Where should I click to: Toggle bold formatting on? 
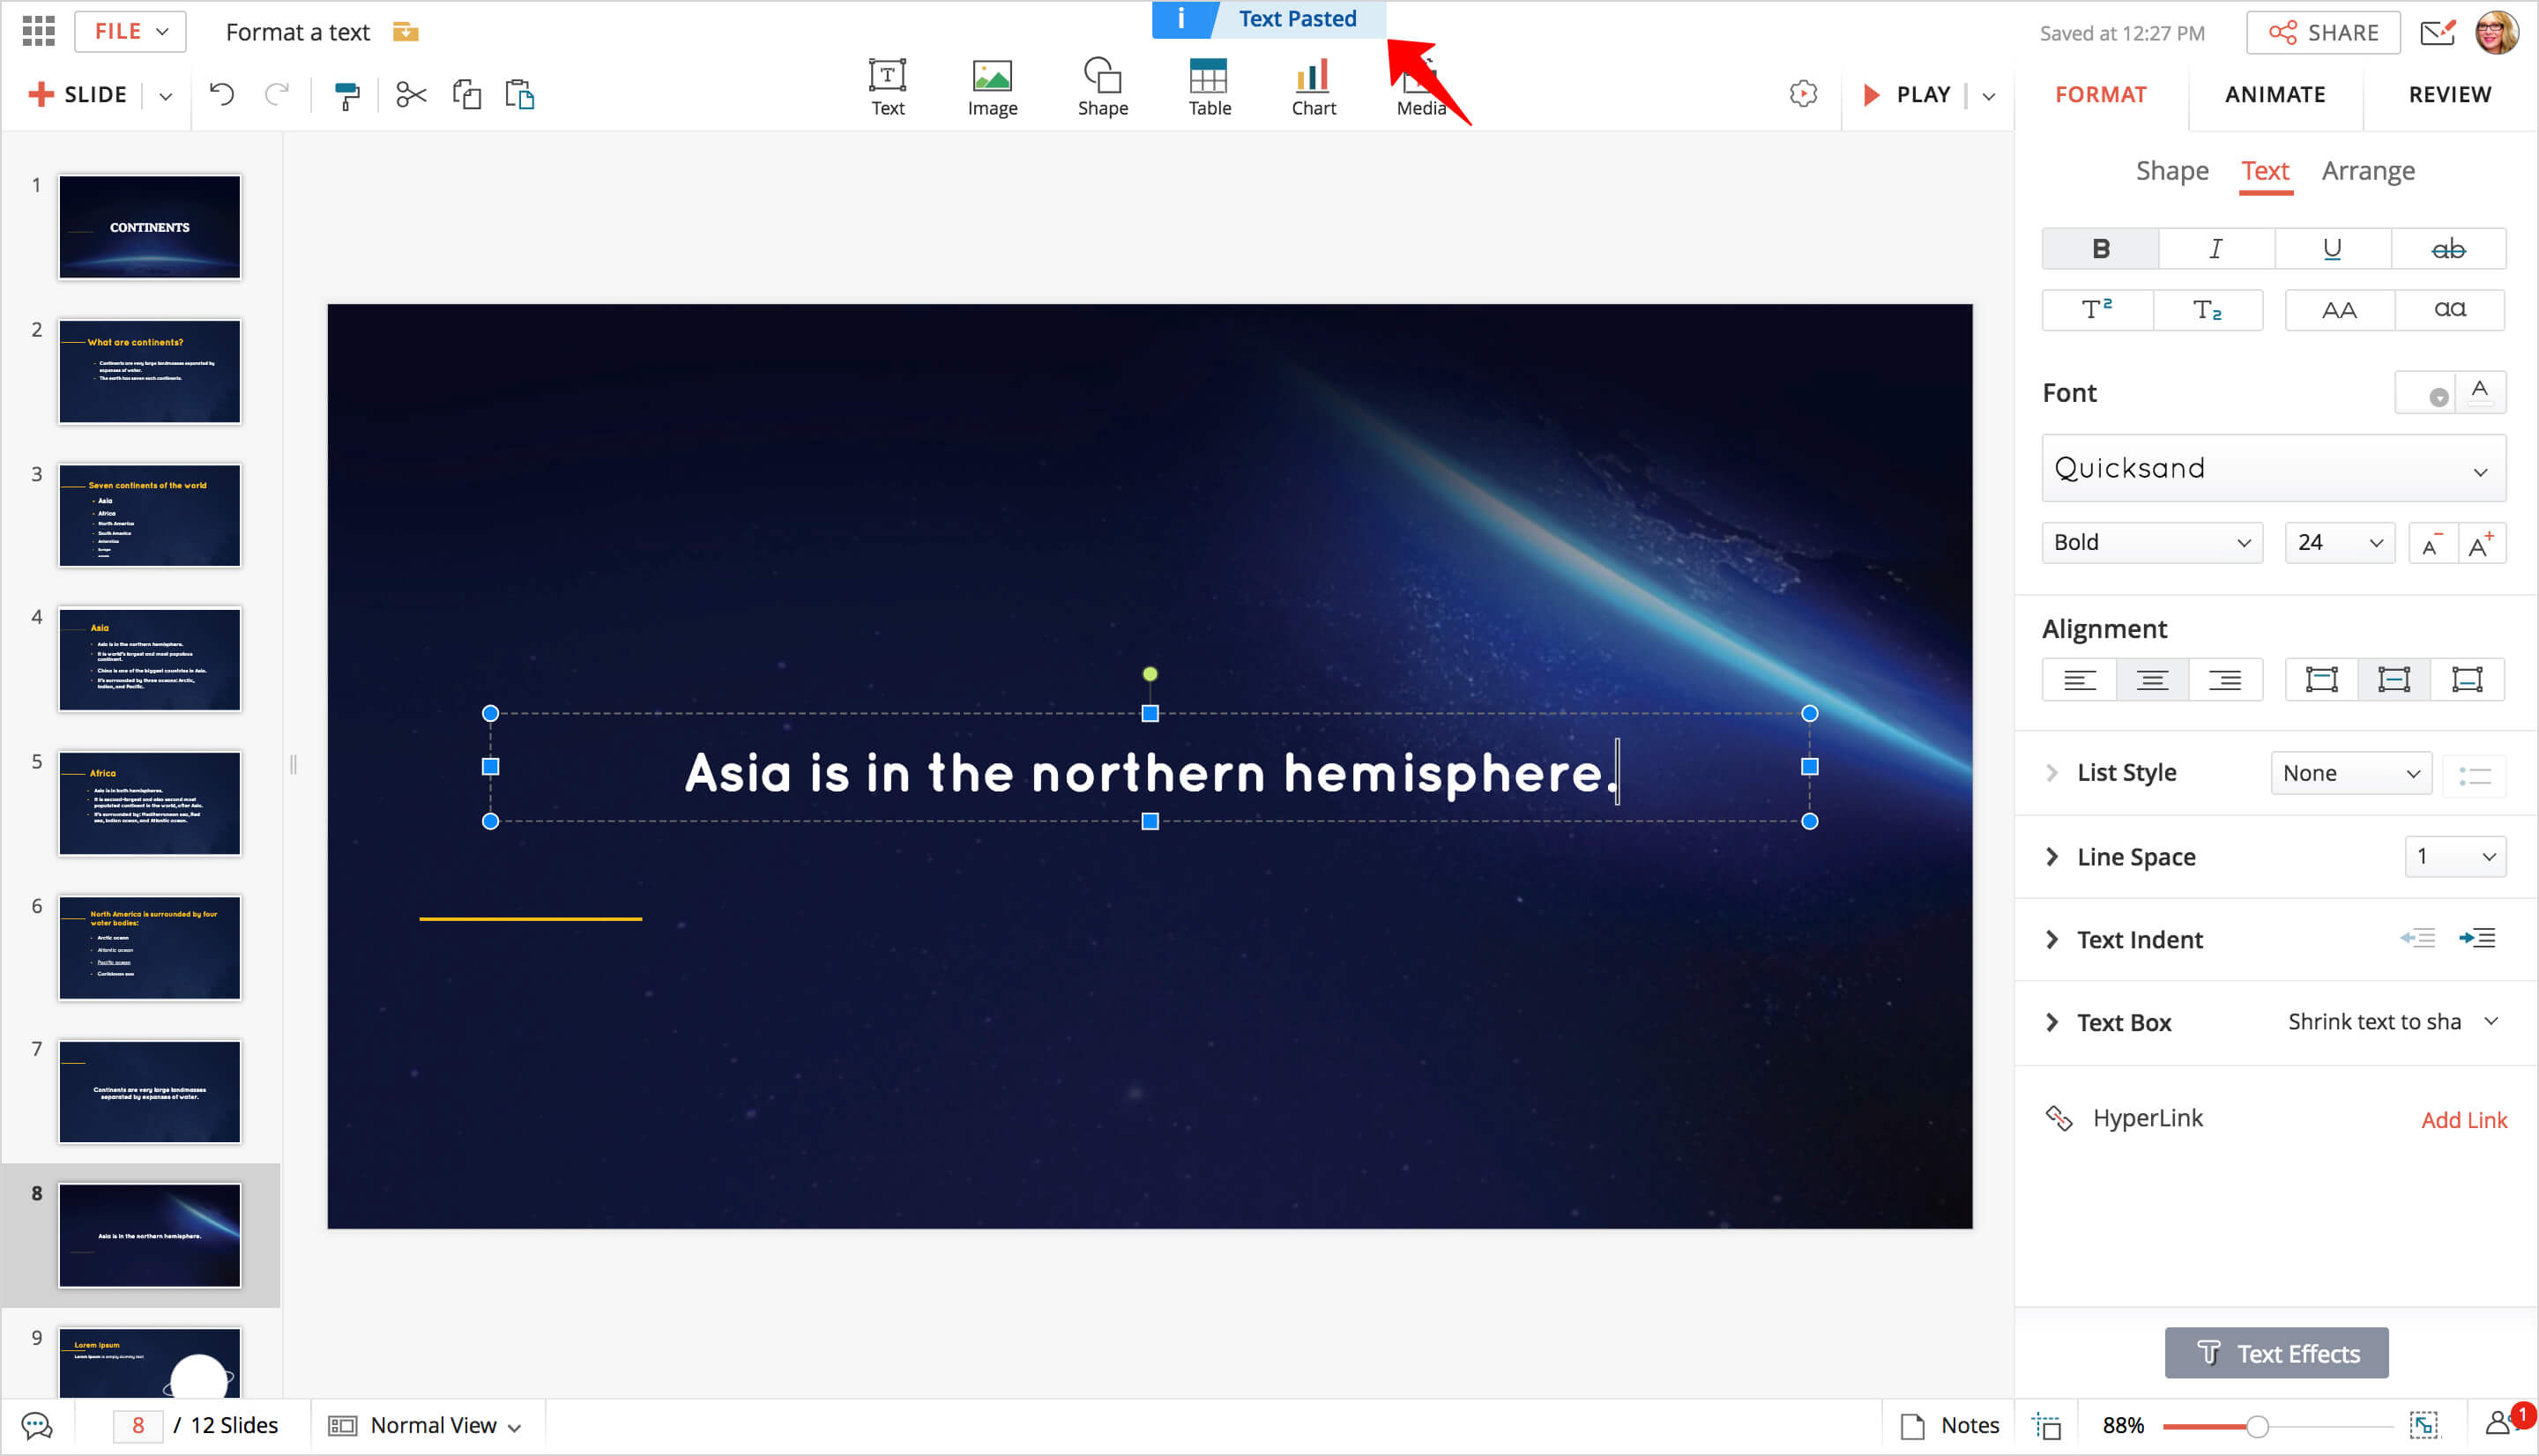(x=2099, y=249)
